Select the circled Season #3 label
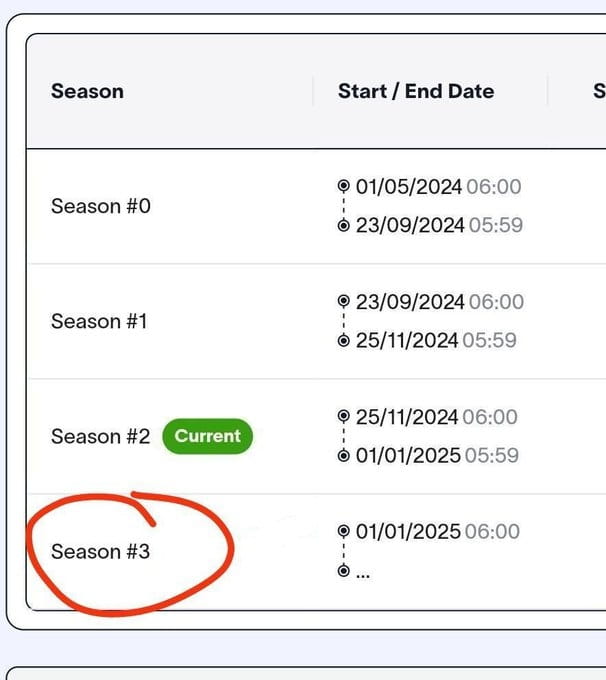Viewport: 606px width, 680px height. click(100, 551)
